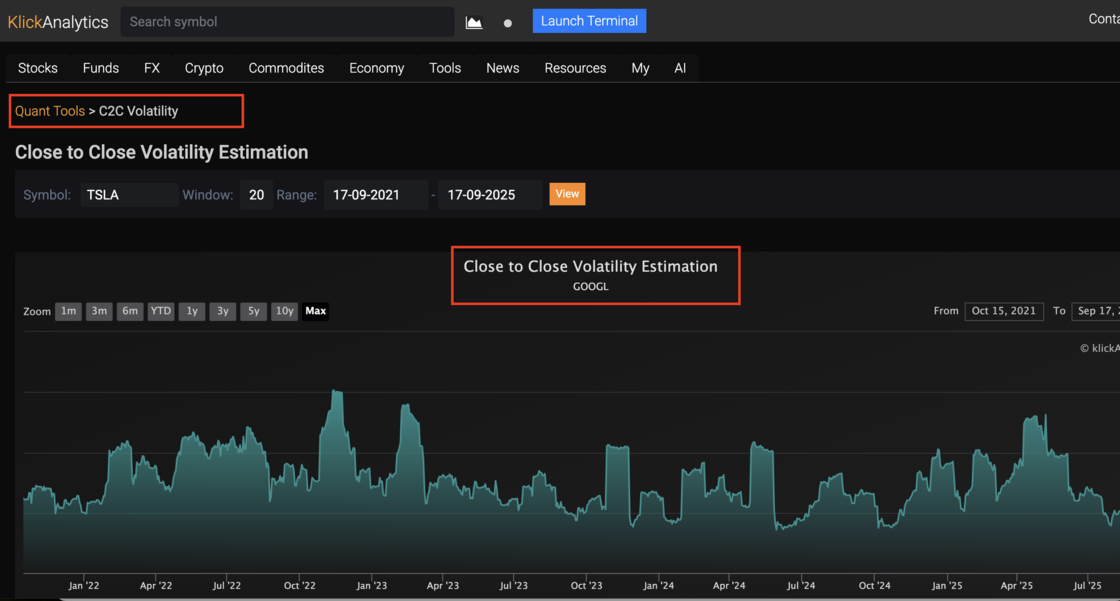Edit the TSLA symbol field
This screenshot has width=1120, height=601.
pos(129,194)
